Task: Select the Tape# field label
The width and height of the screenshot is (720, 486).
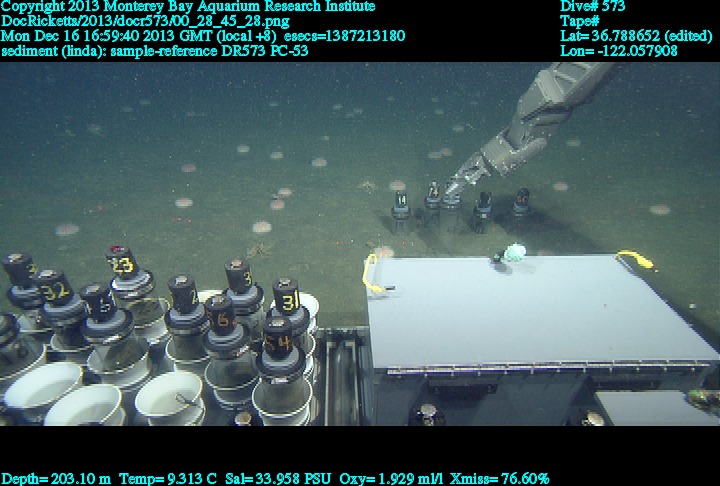Action: pyautogui.click(x=579, y=21)
